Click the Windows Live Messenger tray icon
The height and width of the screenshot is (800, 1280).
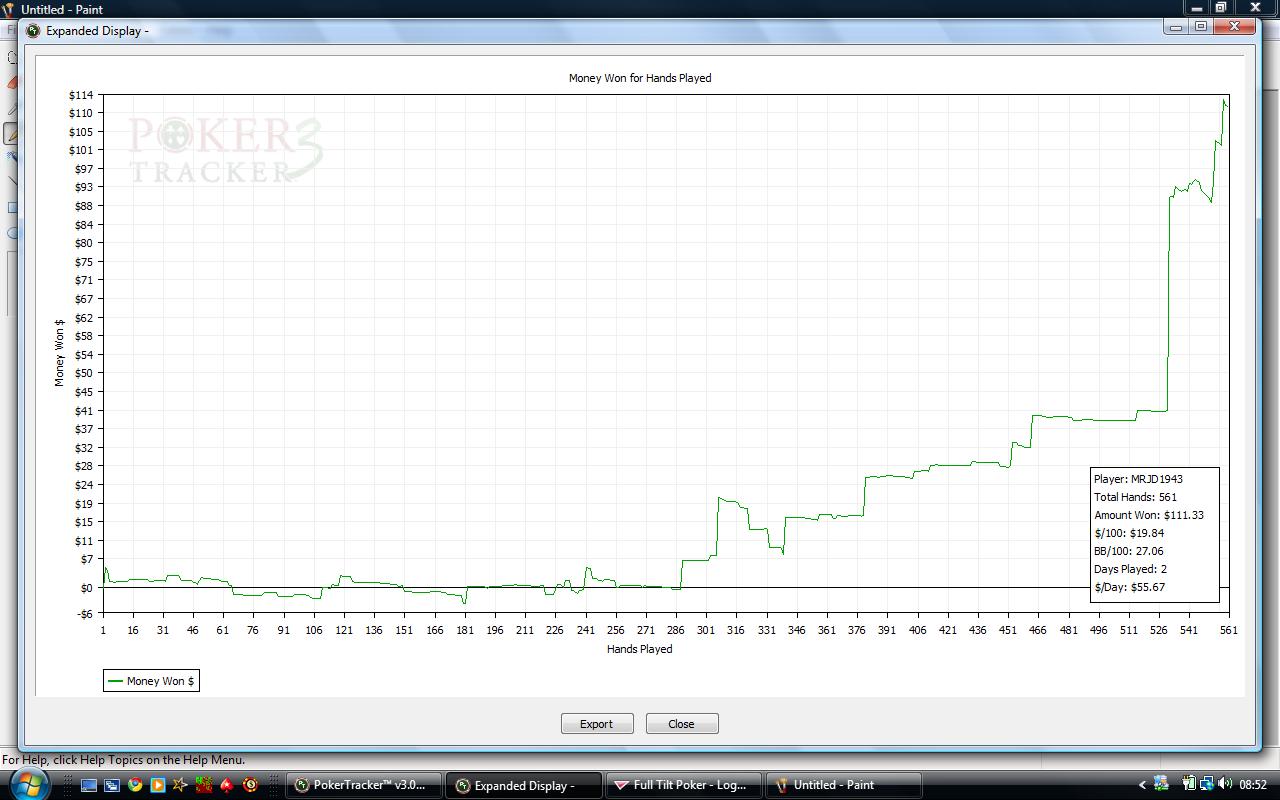1161,784
